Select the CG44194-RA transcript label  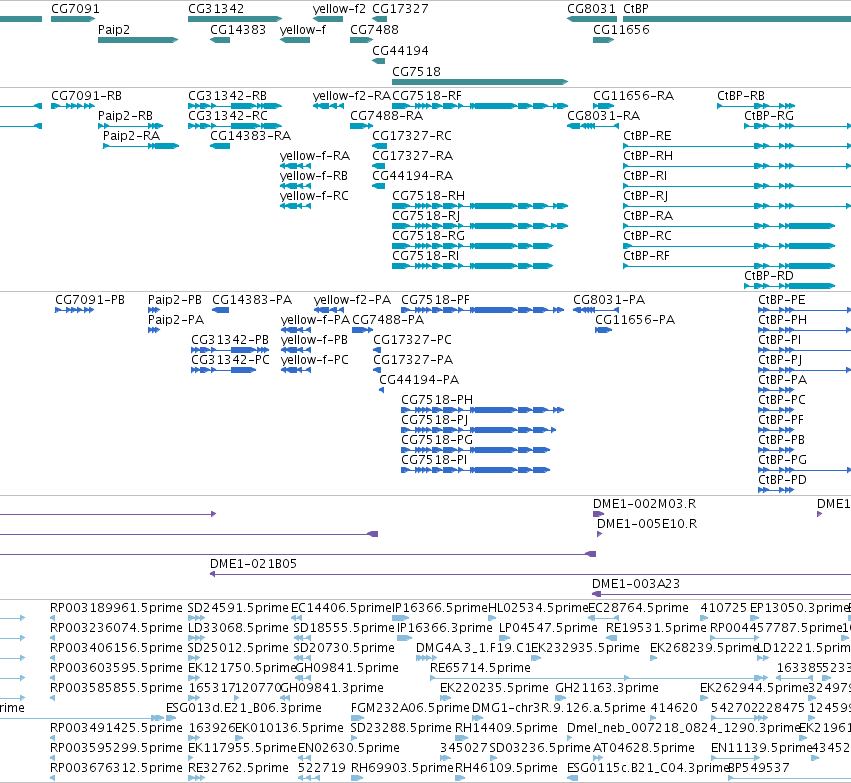412,176
